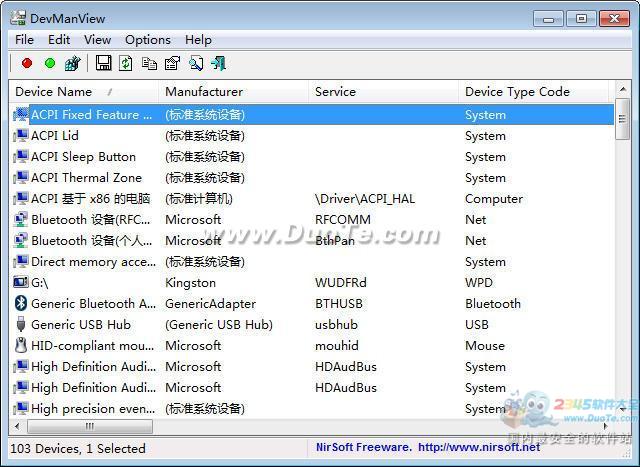The width and height of the screenshot is (640, 467).
Task: Open the Help menu
Action: [198, 40]
